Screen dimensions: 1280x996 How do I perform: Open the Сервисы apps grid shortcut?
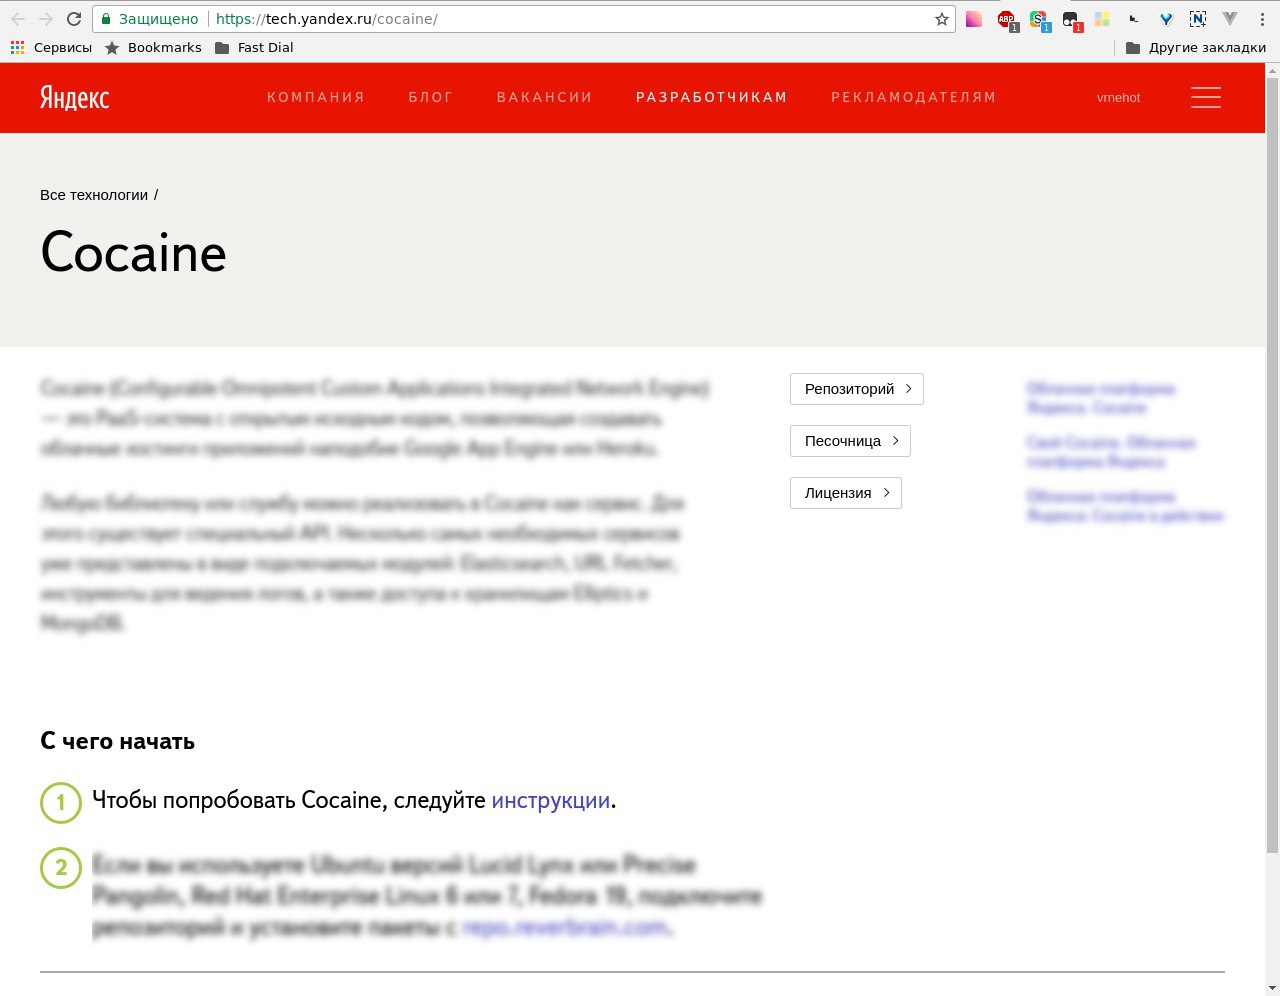(x=51, y=47)
